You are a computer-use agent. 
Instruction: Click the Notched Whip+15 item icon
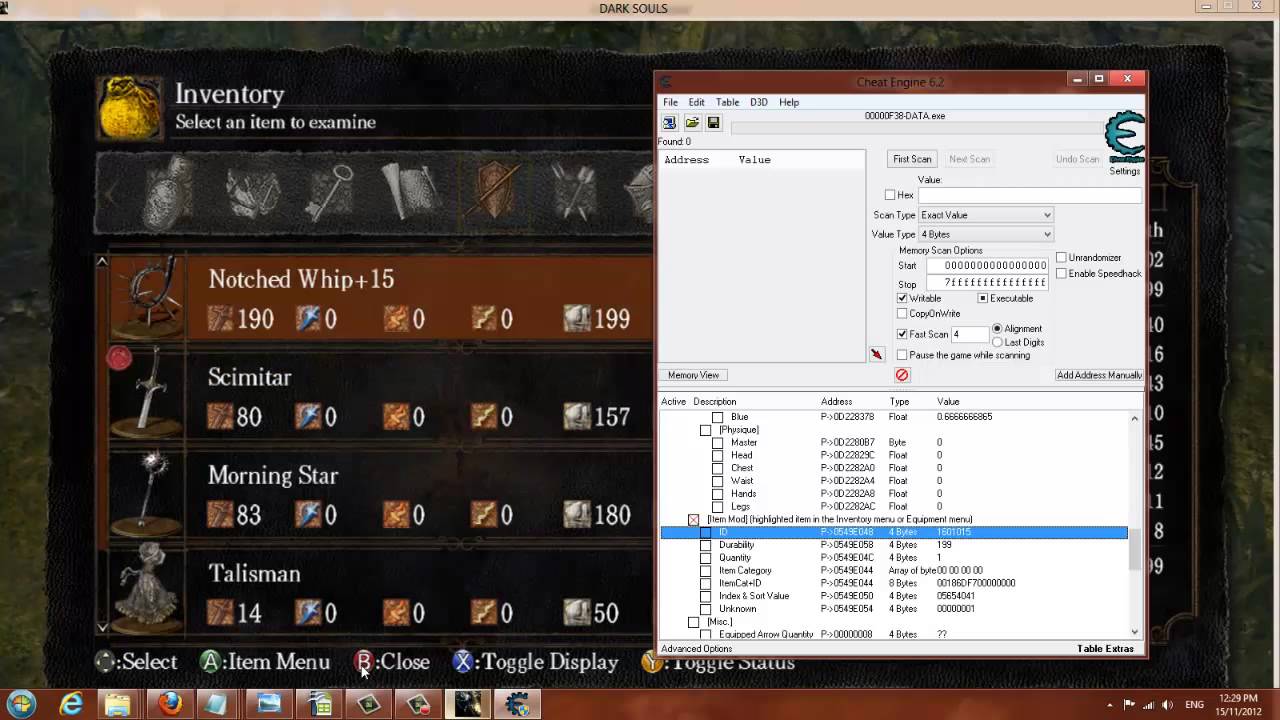(x=147, y=297)
